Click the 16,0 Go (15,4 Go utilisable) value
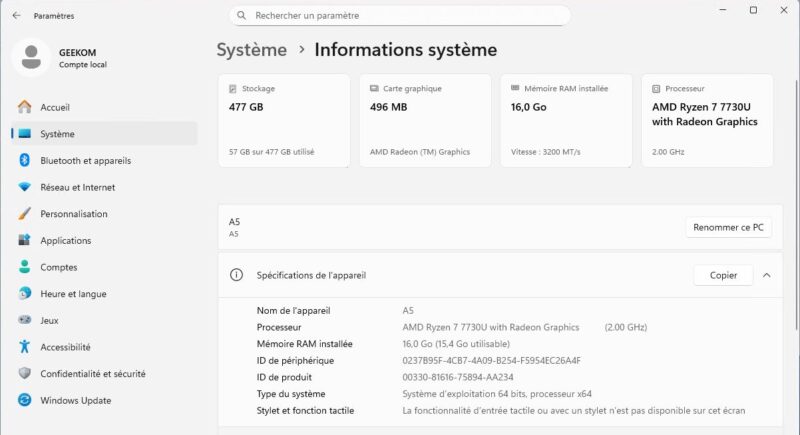This screenshot has height=435, width=800. (456, 344)
